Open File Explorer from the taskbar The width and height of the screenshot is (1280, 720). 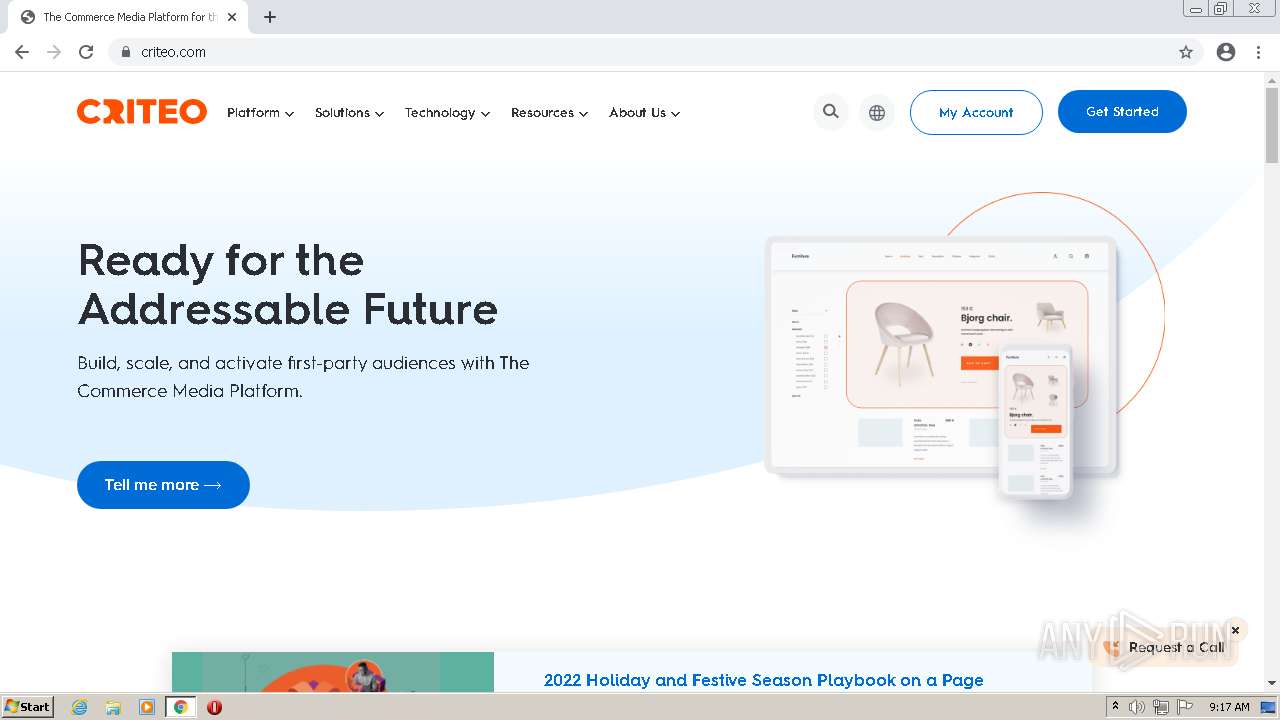(x=113, y=707)
